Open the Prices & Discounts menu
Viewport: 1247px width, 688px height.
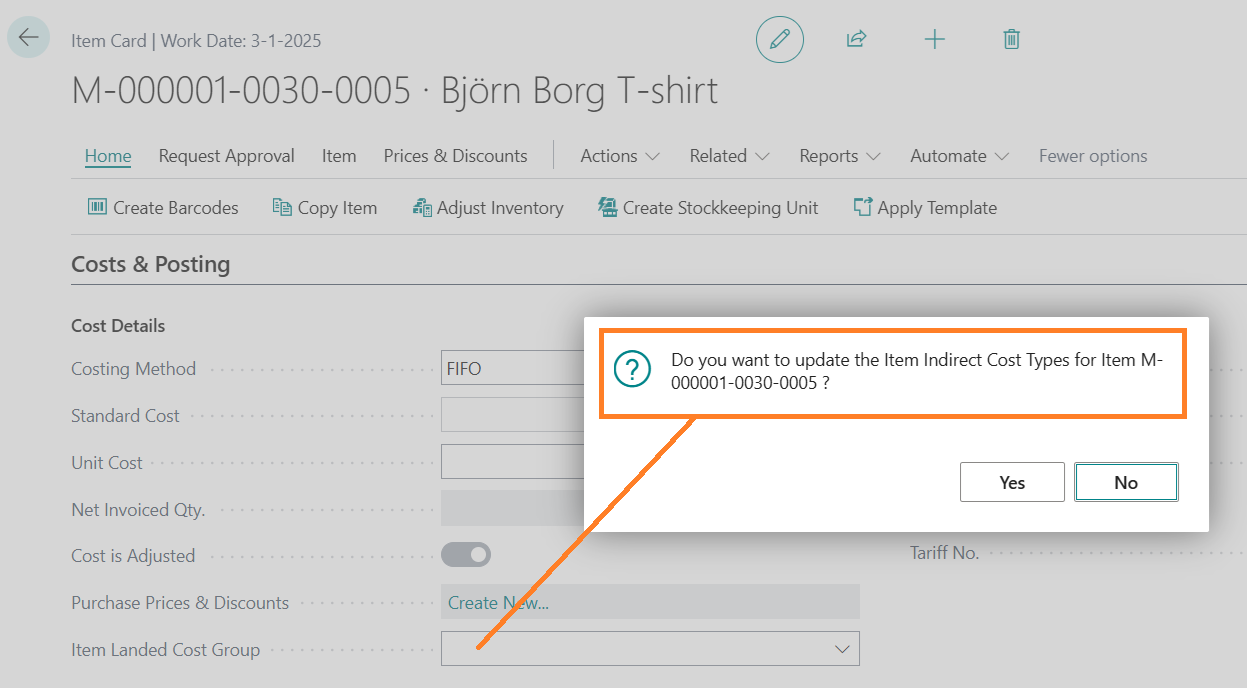tap(455, 156)
